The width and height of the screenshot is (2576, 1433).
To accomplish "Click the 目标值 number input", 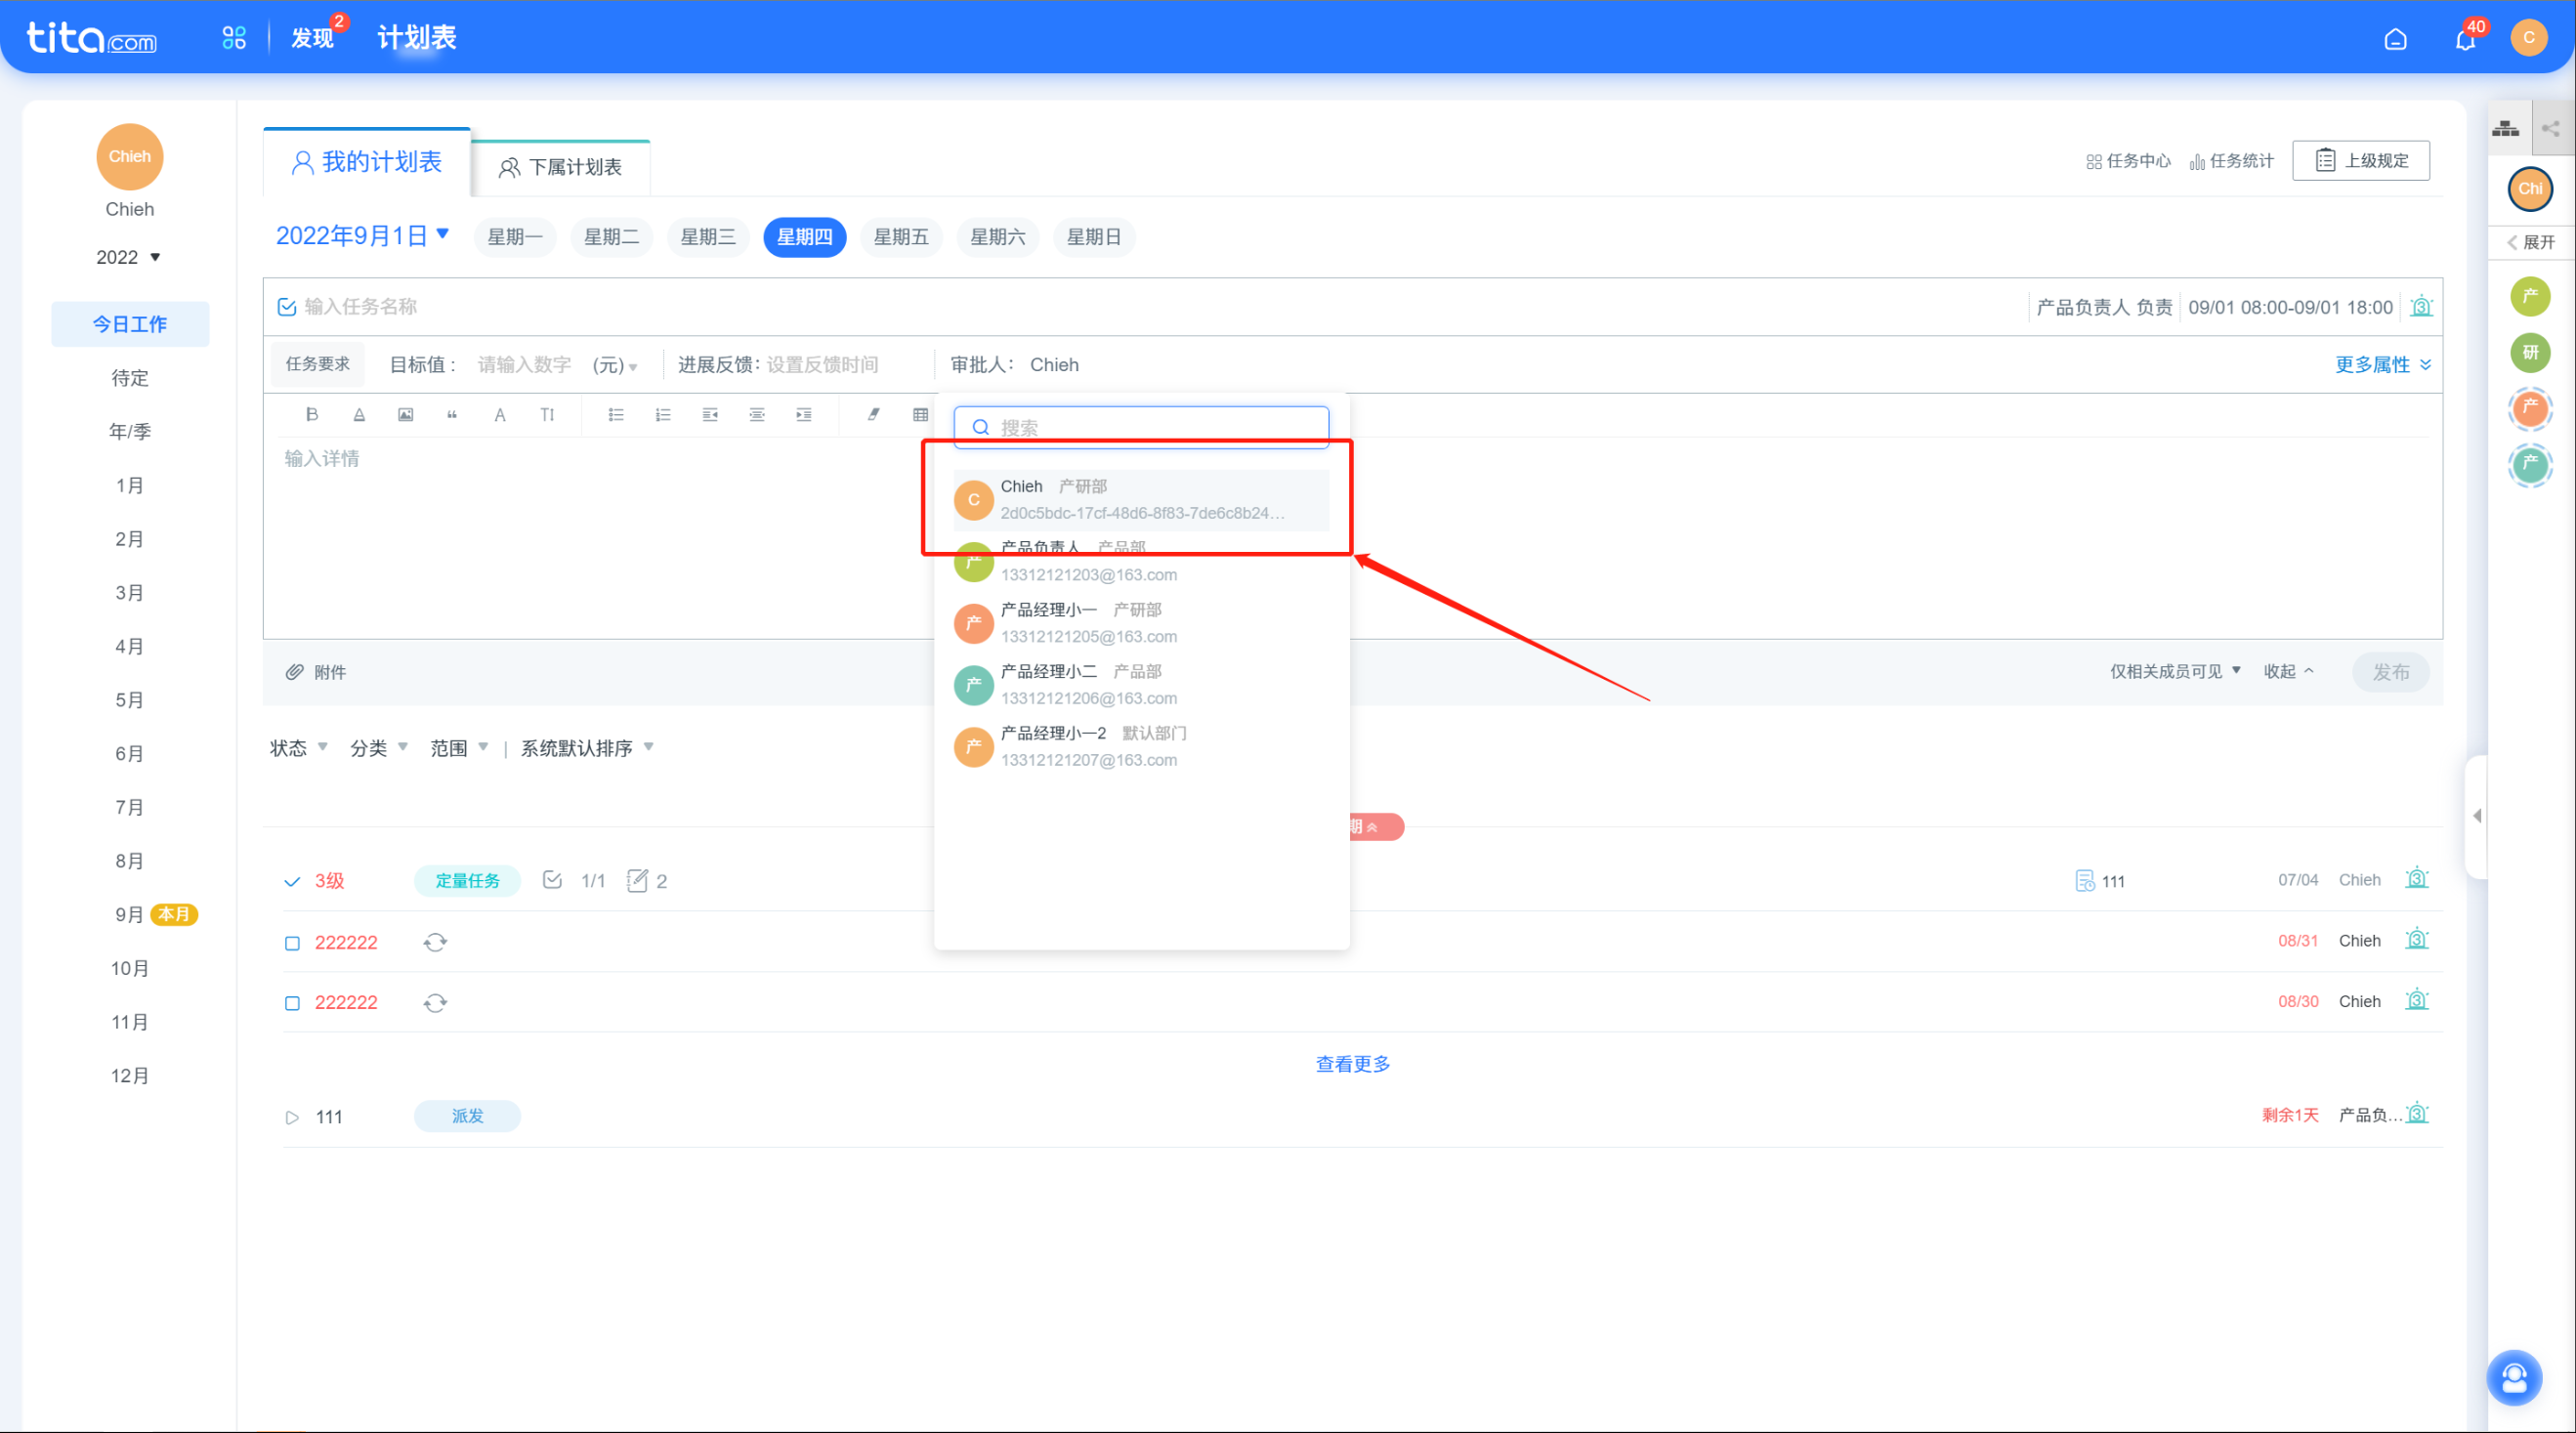I will [x=524, y=365].
